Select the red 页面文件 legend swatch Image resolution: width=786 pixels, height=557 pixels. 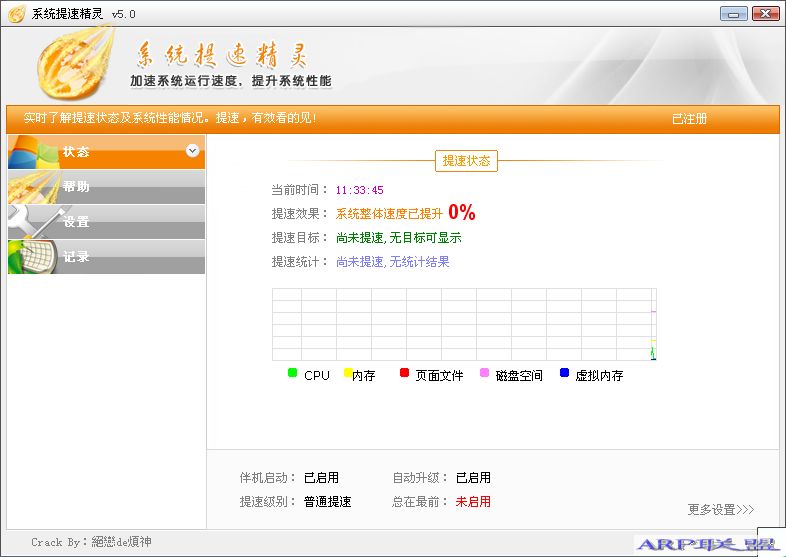point(405,373)
